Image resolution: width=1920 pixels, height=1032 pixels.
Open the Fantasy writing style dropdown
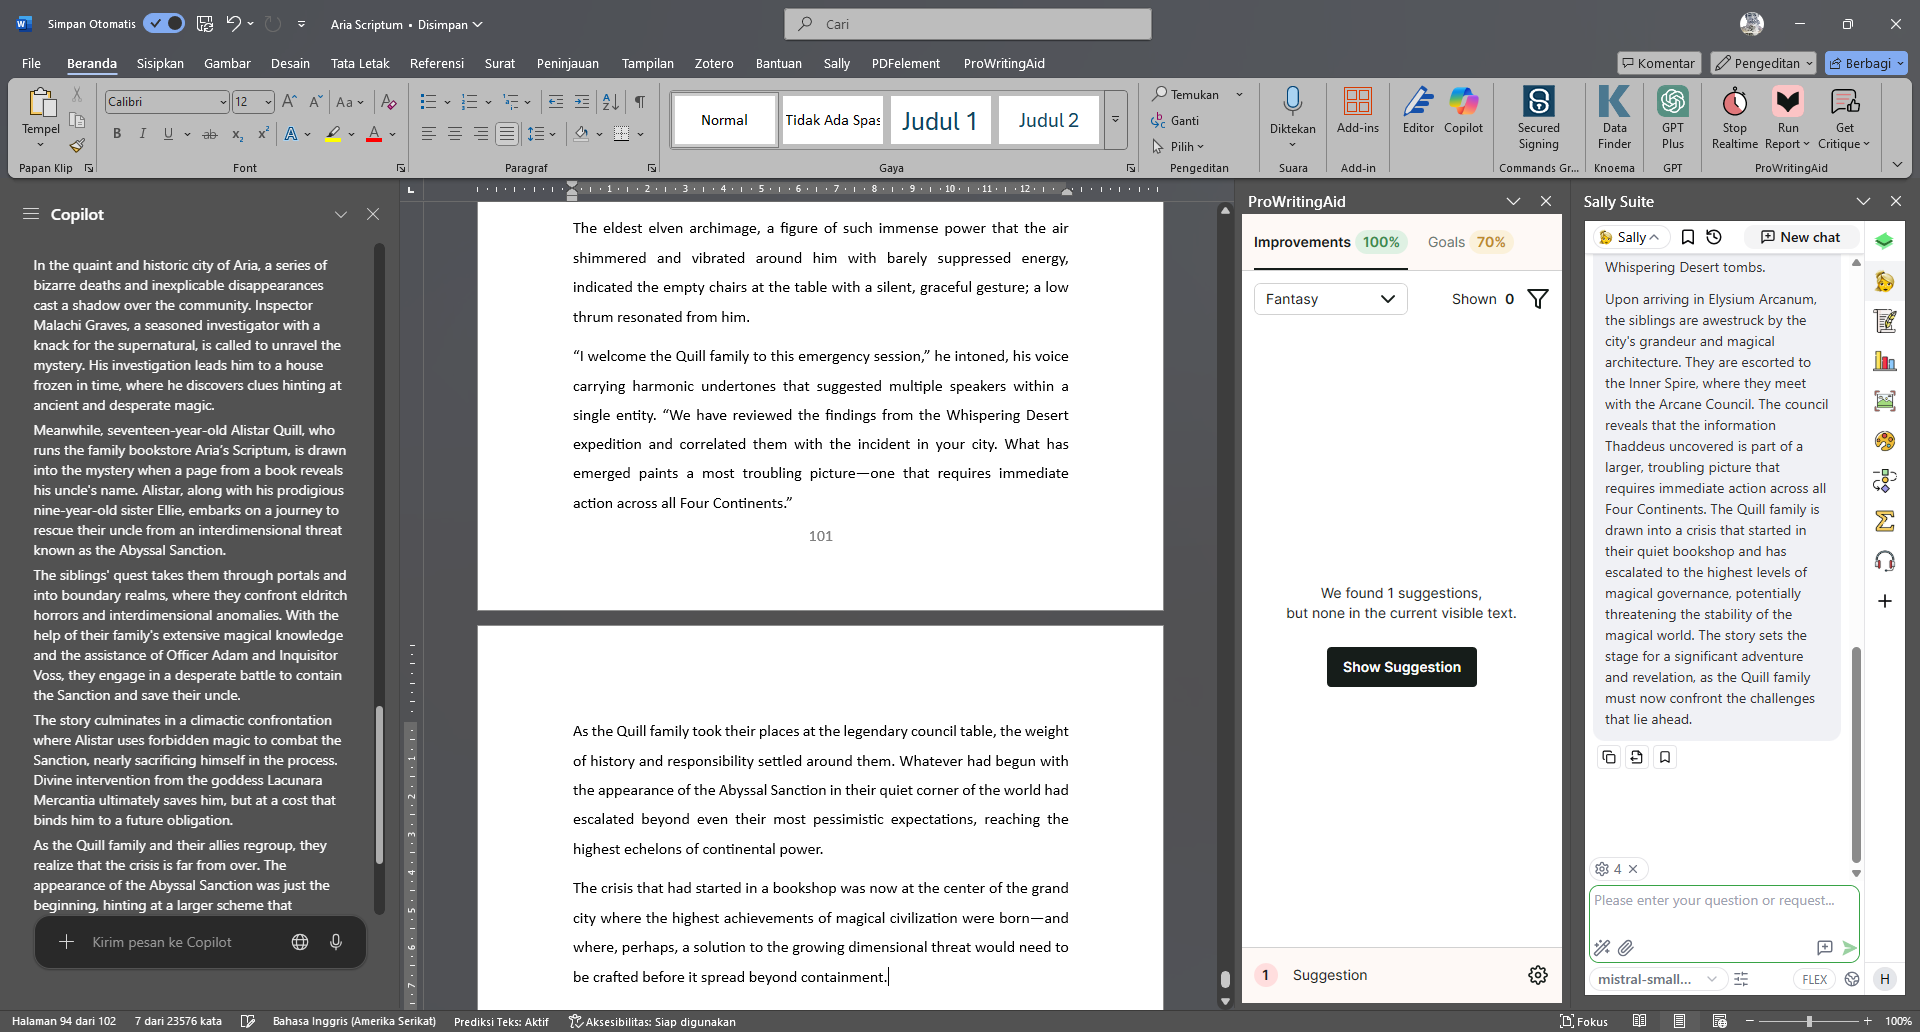pyautogui.click(x=1330, y=299)
